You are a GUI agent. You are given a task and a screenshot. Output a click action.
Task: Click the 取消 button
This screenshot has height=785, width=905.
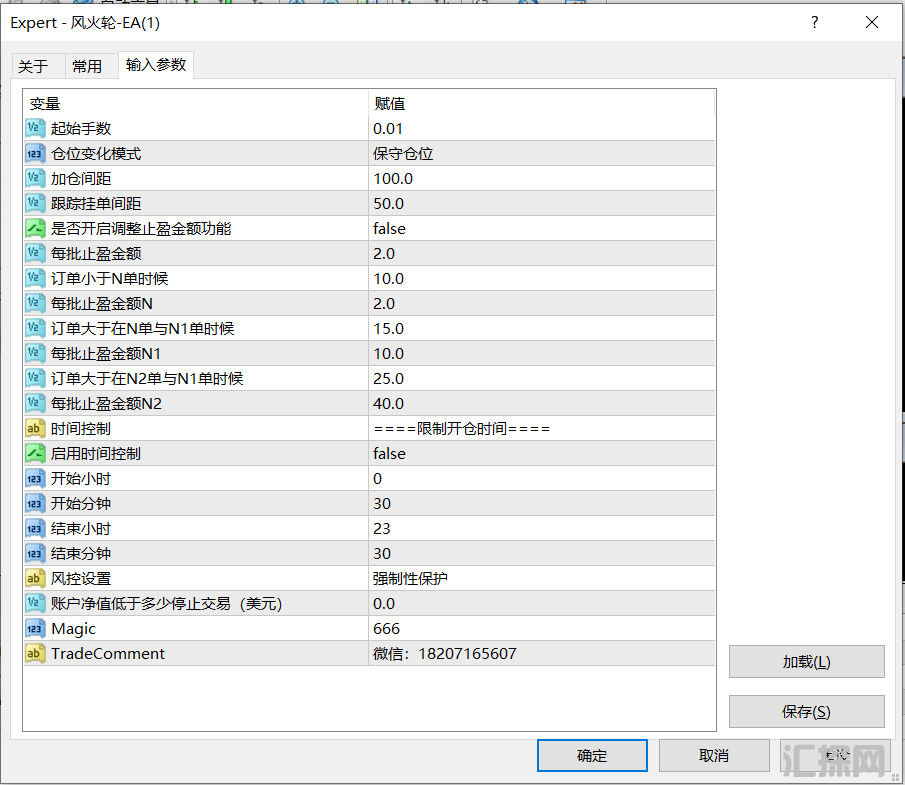click(x=714, y=756)
